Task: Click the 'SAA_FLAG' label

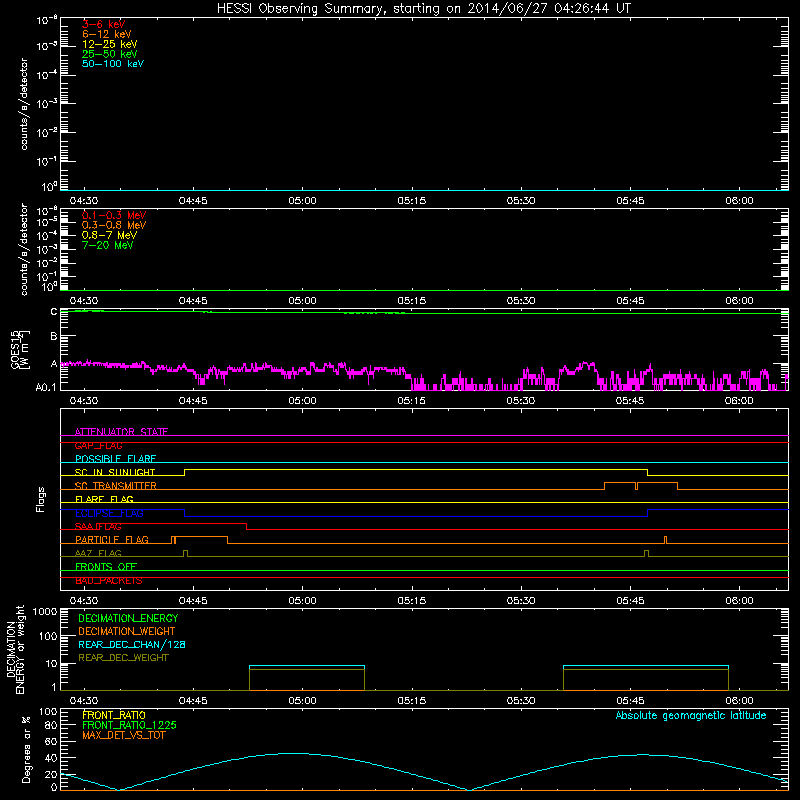Action: click(98, 527)
